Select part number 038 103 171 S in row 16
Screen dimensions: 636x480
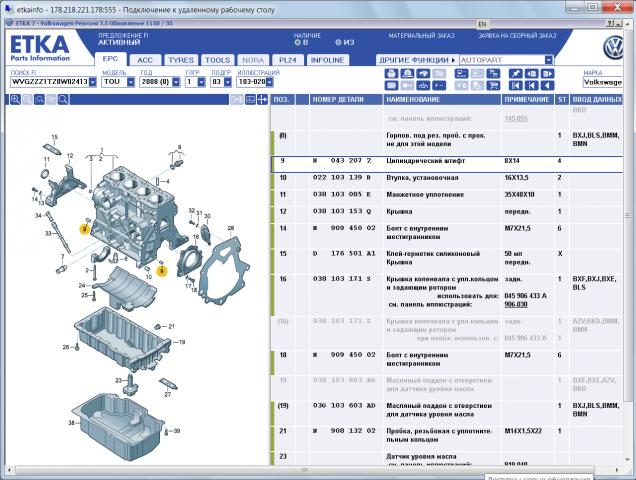(x=342, y=279)
